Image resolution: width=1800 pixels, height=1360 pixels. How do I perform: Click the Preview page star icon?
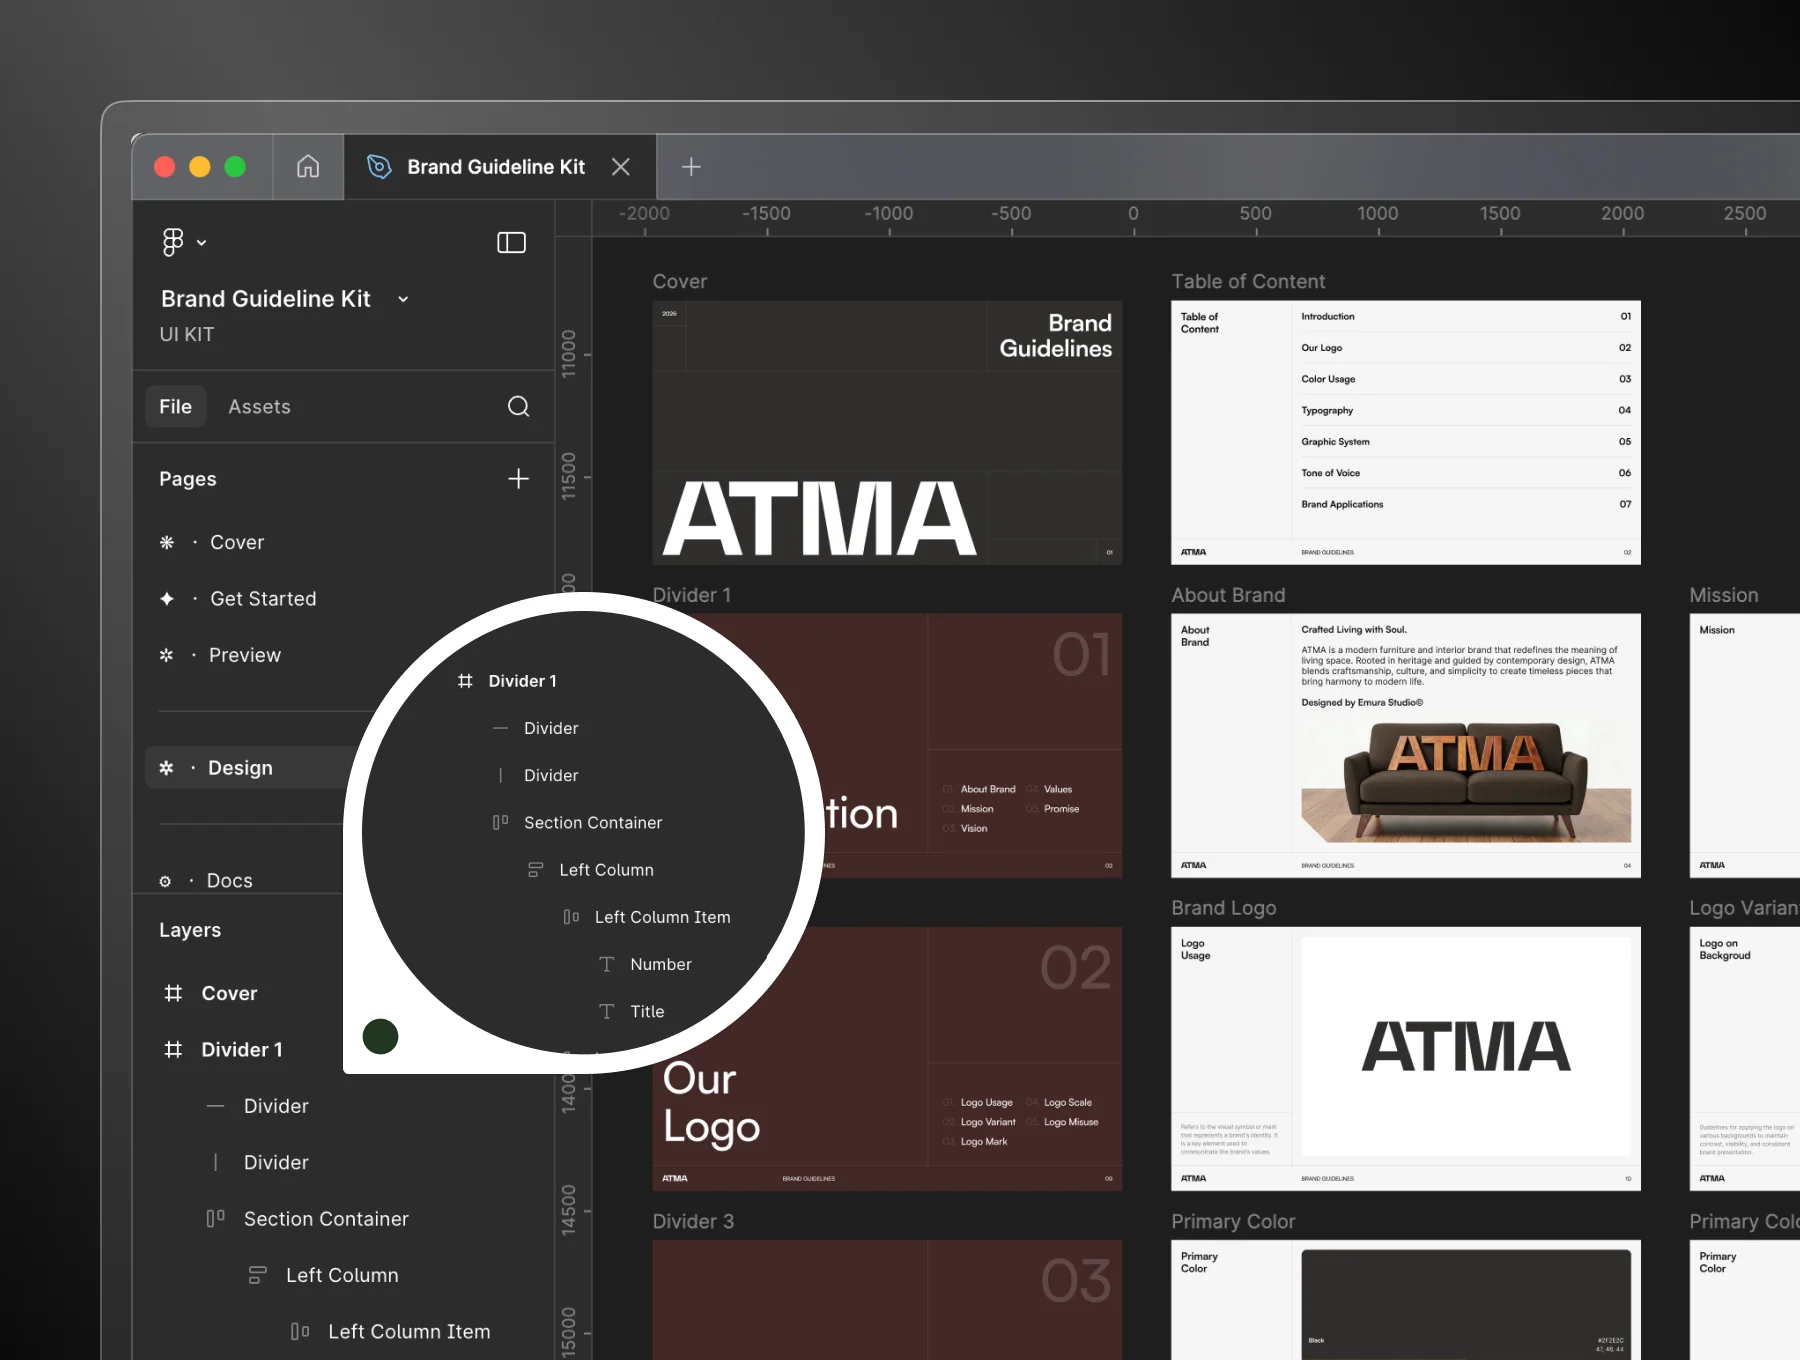coord(166,655)
